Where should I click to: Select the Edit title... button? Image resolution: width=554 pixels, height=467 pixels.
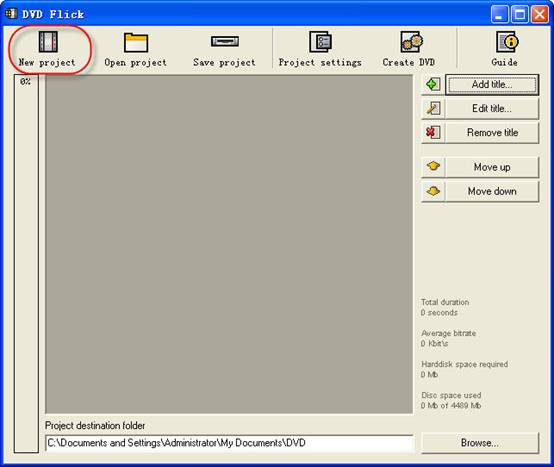click(492, 108)
